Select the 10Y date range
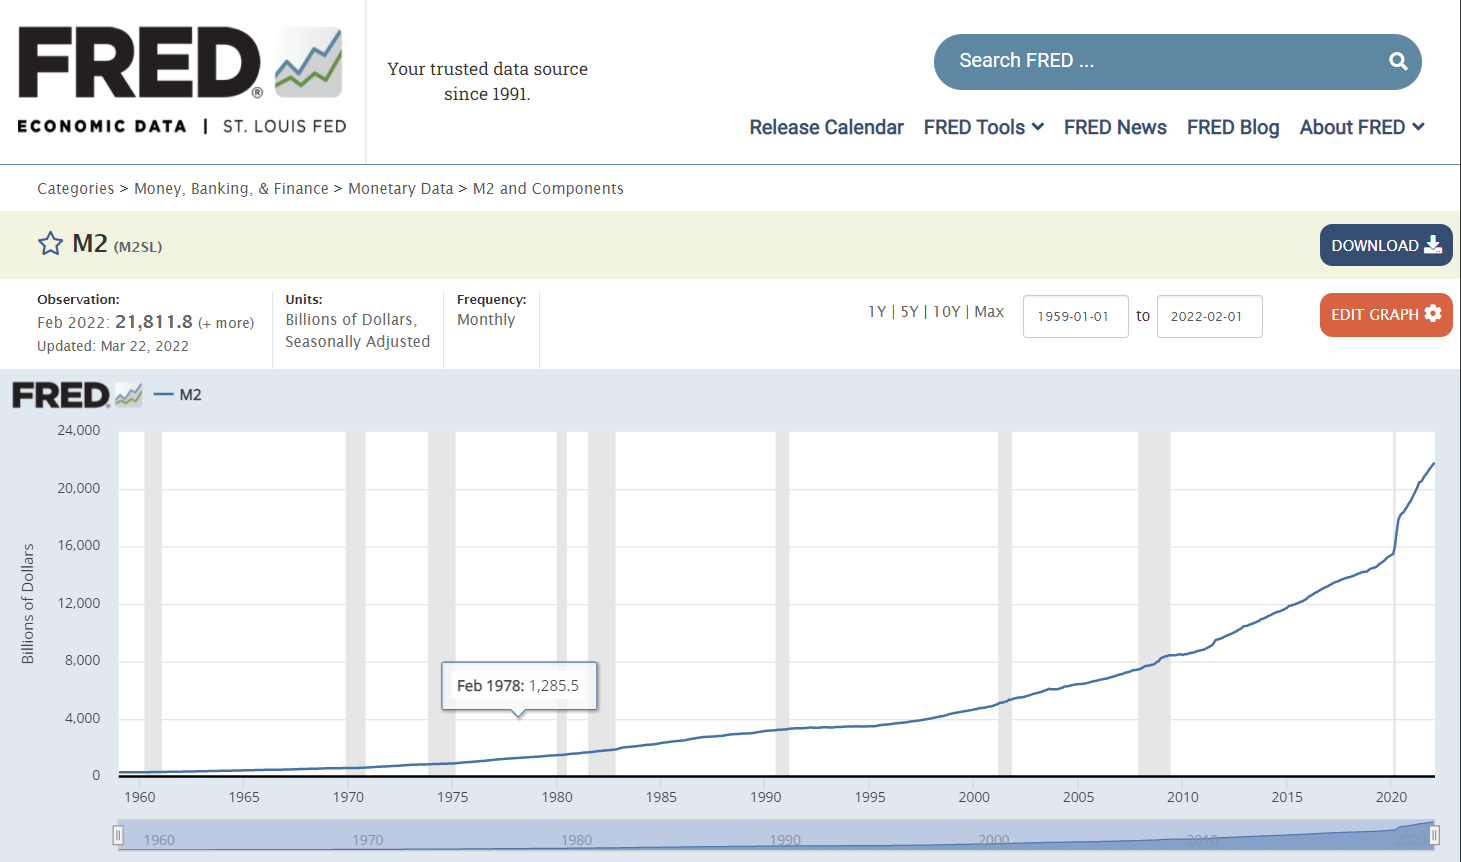Screen dimensions: 1461x862 (x=946, y=312)
